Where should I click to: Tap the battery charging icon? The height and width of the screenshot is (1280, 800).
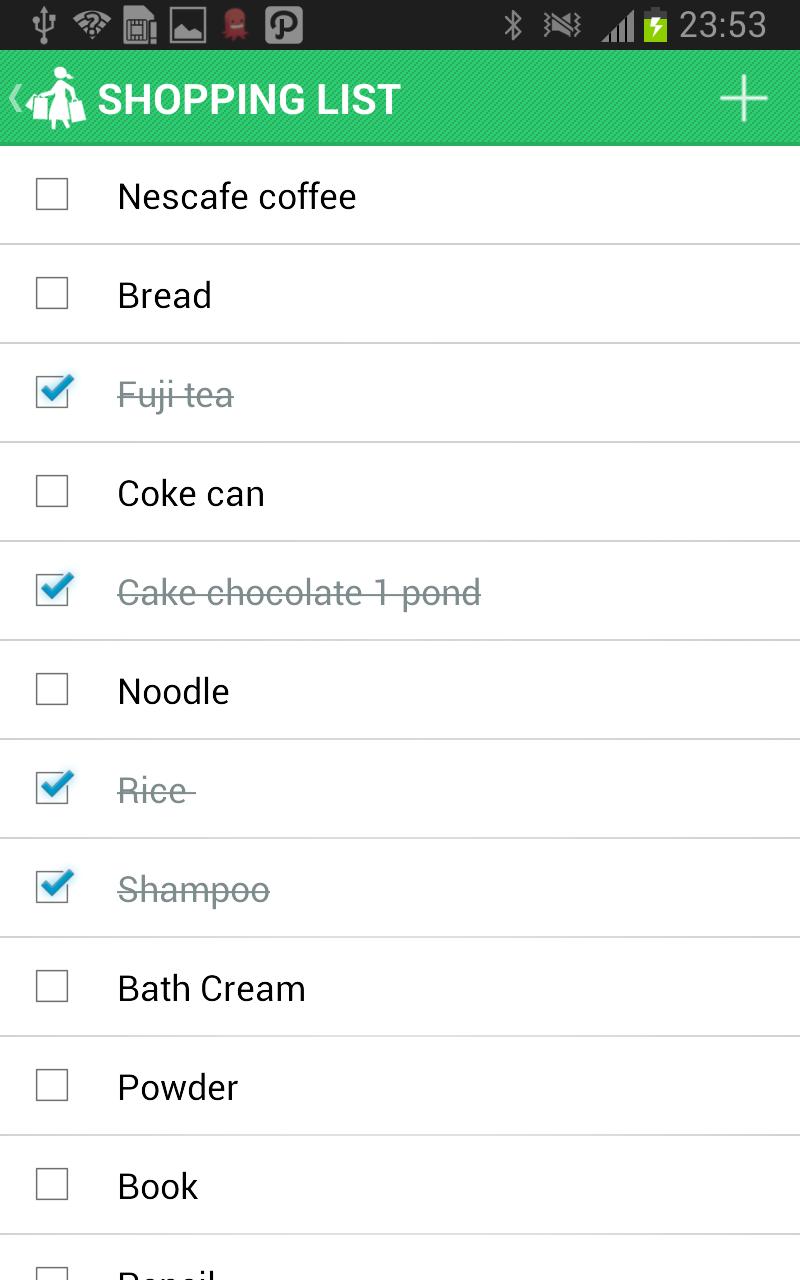[x=655, y=25]
